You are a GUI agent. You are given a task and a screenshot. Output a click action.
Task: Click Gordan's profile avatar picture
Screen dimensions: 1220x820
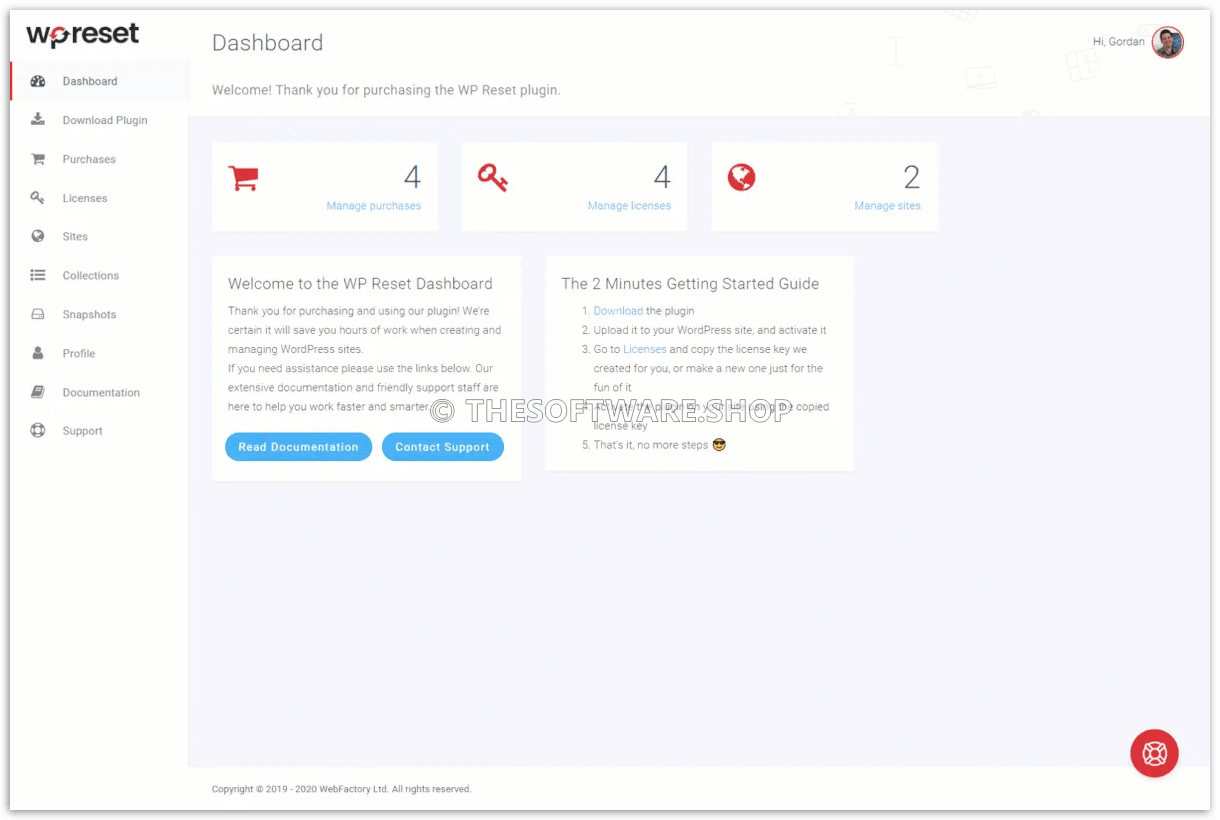[1167, 42]
